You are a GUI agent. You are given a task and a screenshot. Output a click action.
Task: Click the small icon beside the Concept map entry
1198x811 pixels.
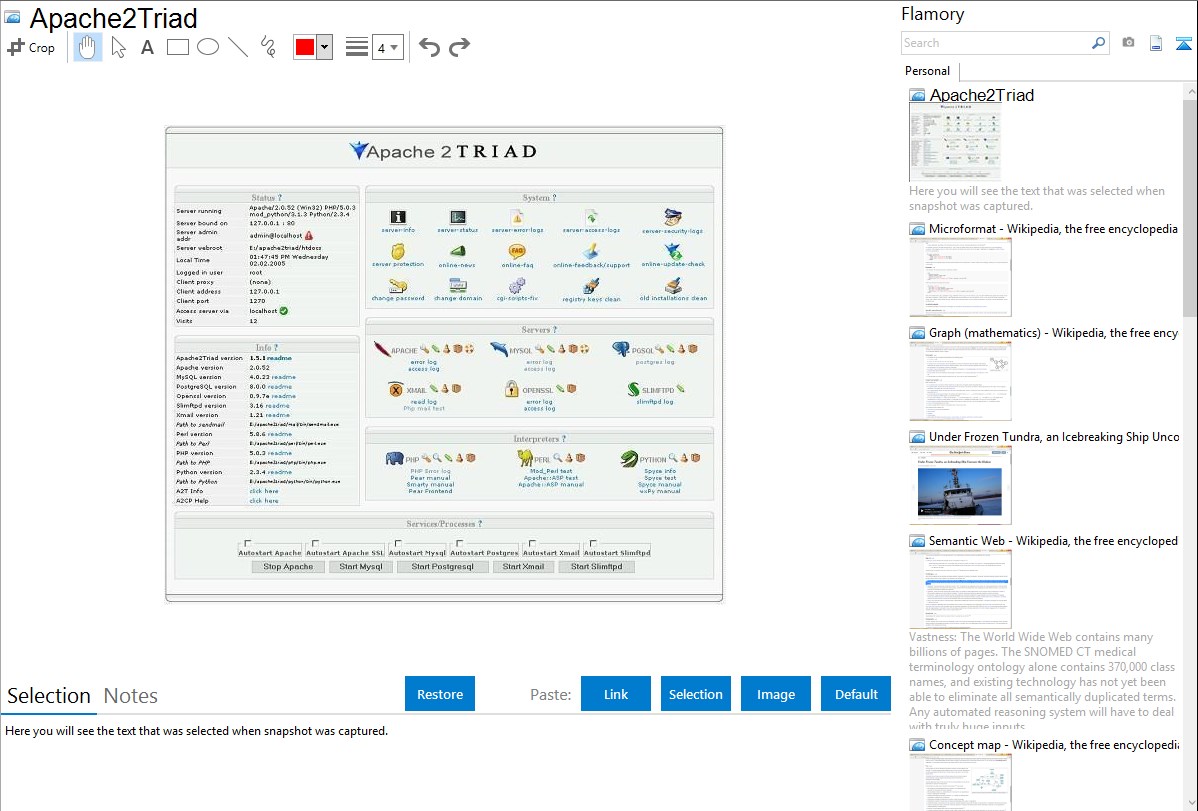click(917, 744)
